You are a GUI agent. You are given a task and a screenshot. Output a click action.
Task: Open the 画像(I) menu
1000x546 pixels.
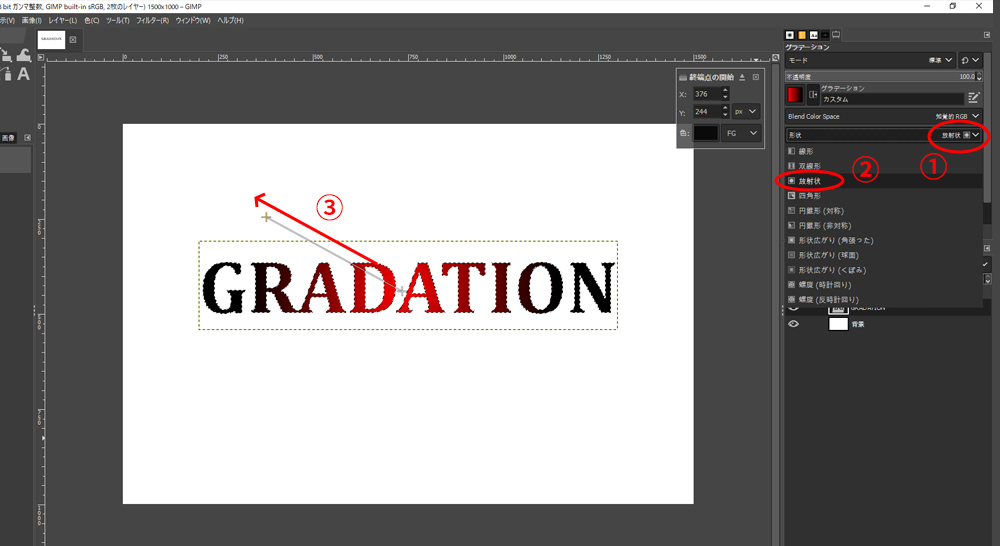pyautogui.click(x=32, y=20)
